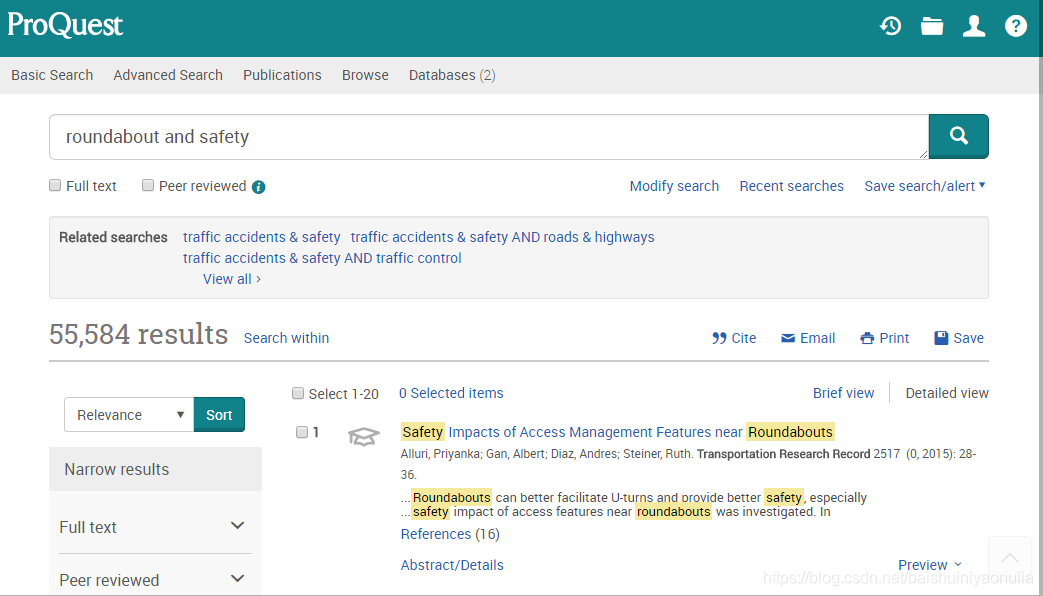Image resolution: width=1043 pixels, height=596 pixels.
Task: Open the My Research folder icon
Action: click(x=932, y=27)
